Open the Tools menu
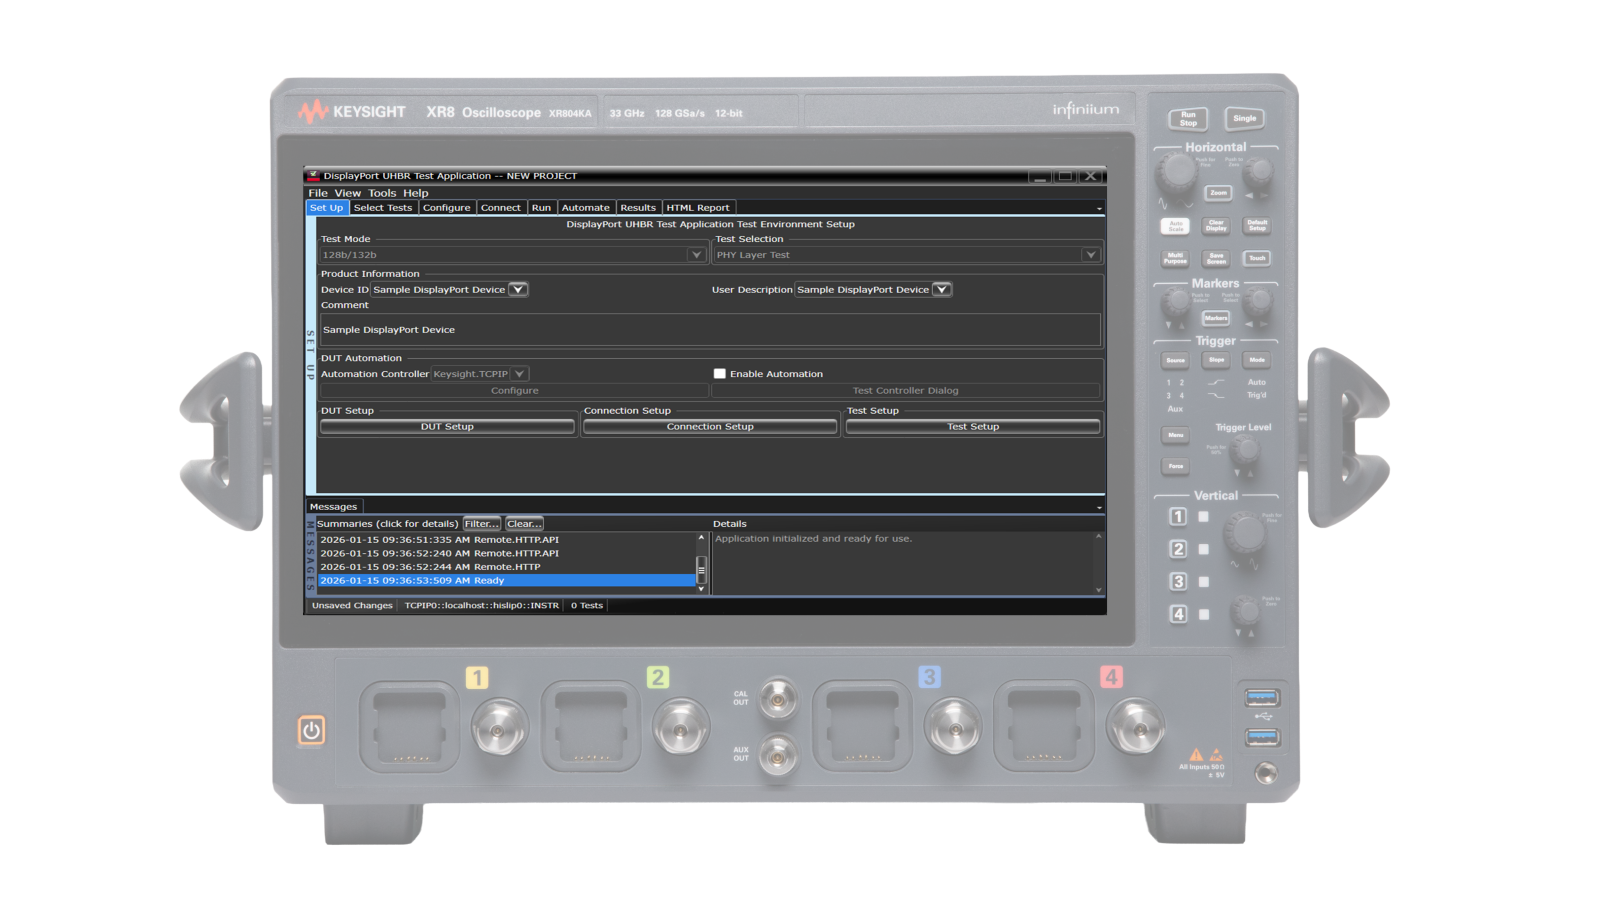The width and height of the screenshot is (1600, 900). pos(381,192)
